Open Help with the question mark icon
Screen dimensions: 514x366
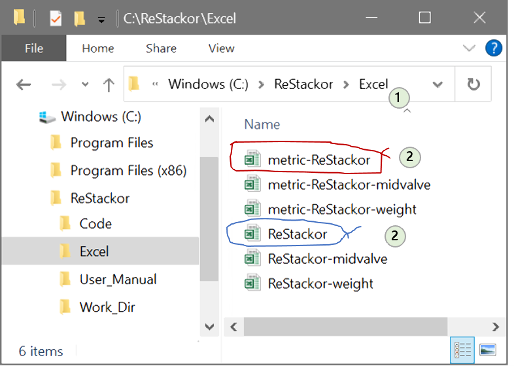(x=493, y=48)
